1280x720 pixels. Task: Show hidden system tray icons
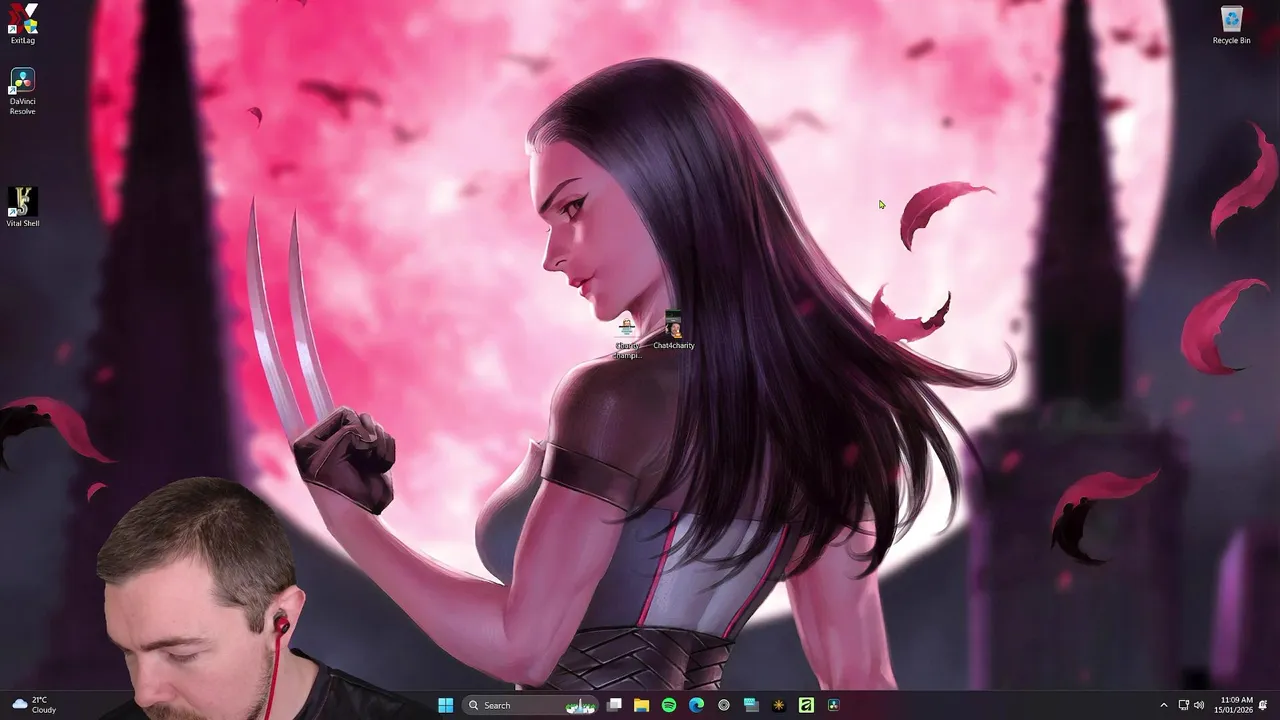point(1163,705)
